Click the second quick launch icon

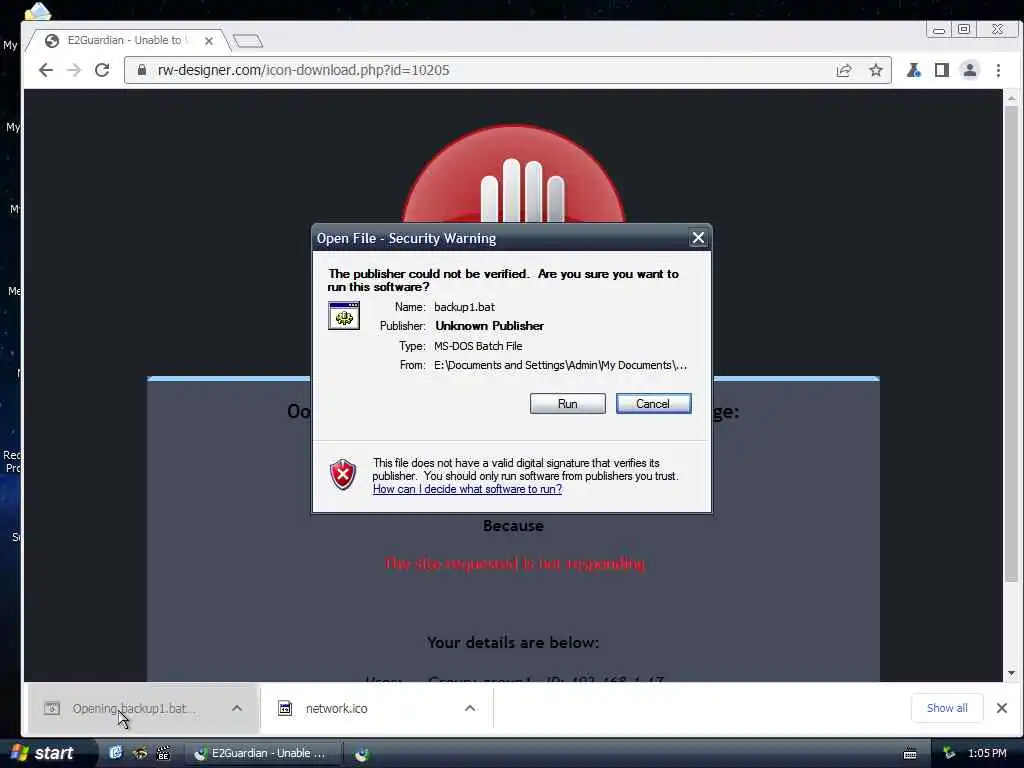pyautogui.click(x=140, y=753)
